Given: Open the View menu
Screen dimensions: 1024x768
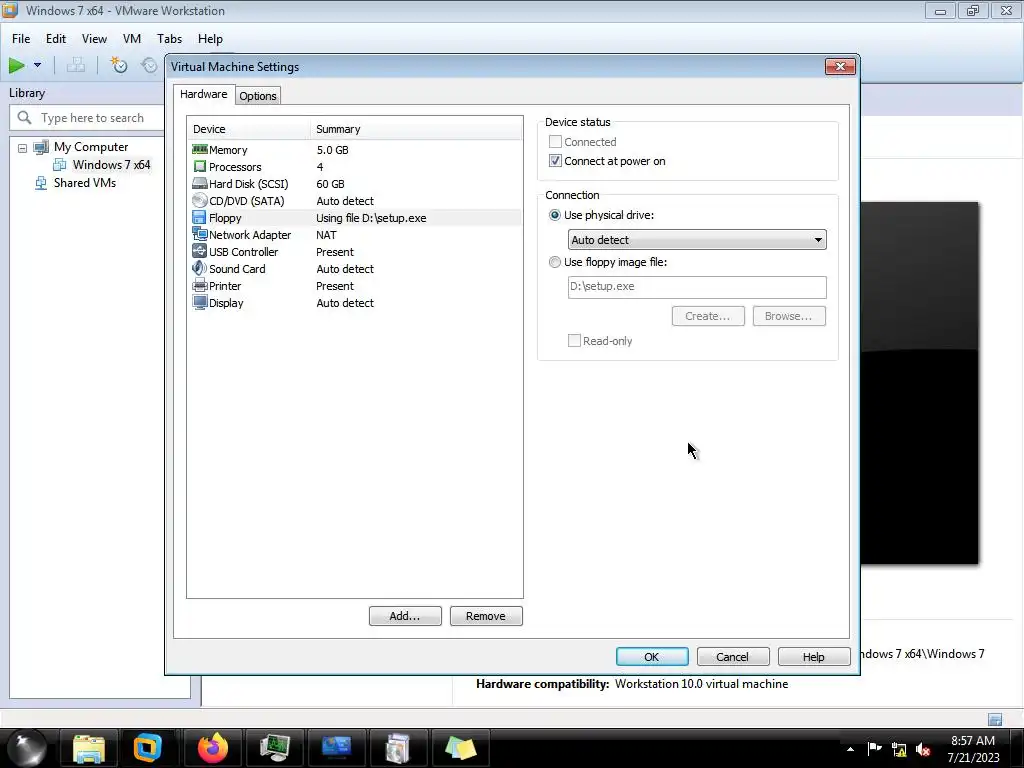Looking at the screenshot, I should coord(94,39).
